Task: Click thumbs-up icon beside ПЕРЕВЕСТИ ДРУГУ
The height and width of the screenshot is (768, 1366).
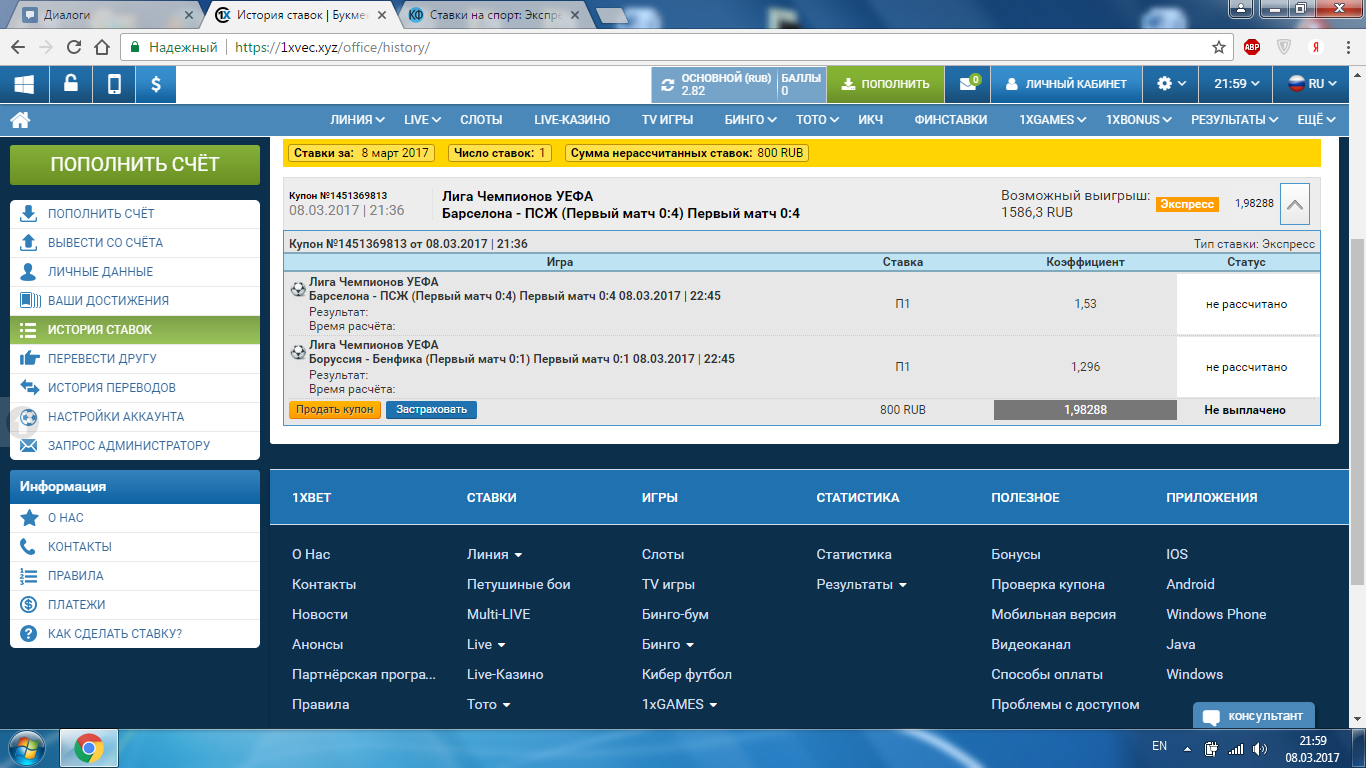Action: pyautogui.click(x=29, y=358)
